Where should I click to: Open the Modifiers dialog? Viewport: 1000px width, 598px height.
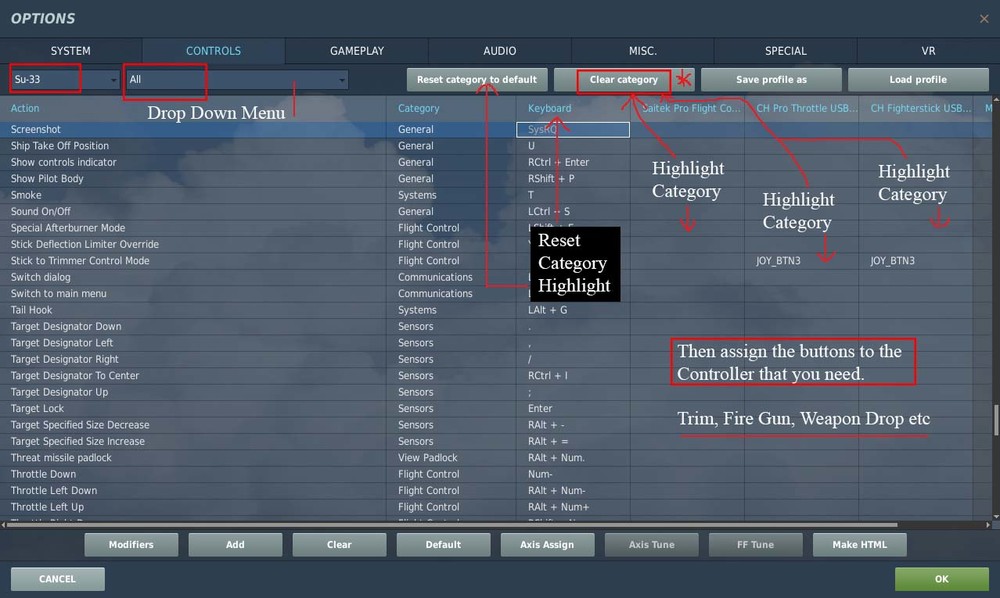click(x=131, y=545)
